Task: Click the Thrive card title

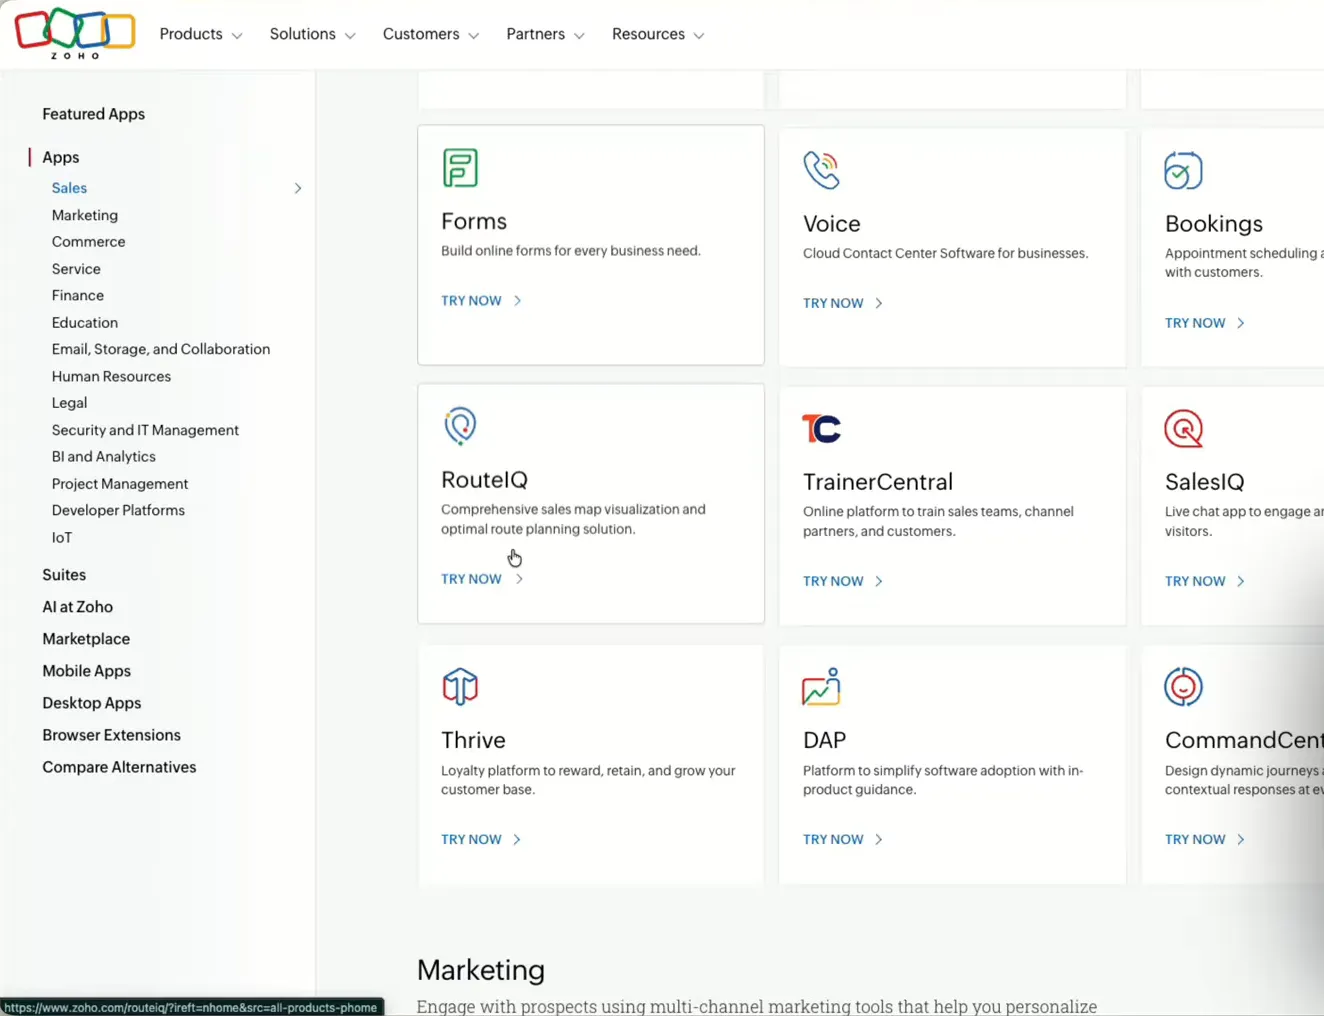Action: [x=473, y=740]
